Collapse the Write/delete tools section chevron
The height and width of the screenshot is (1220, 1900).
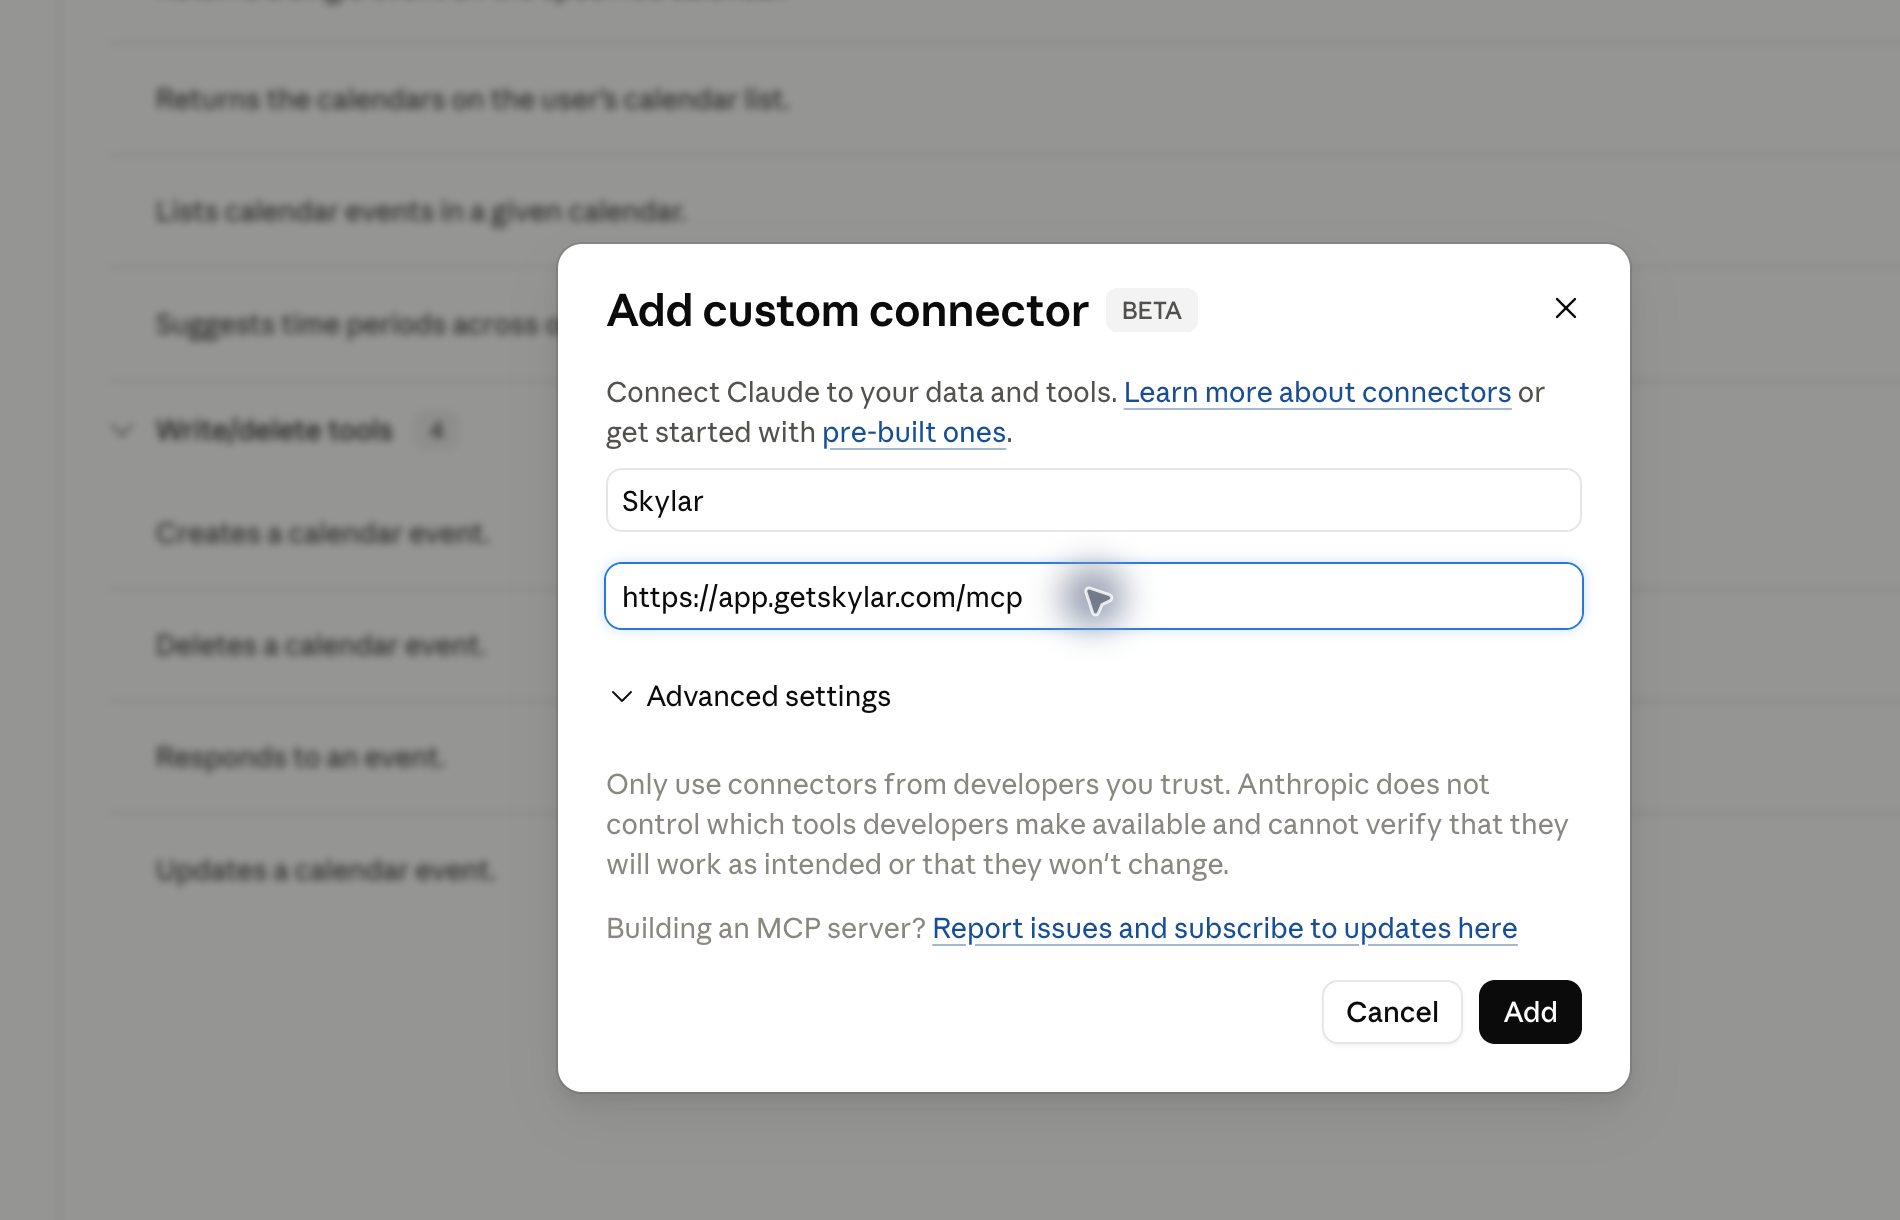click(122, 431)
